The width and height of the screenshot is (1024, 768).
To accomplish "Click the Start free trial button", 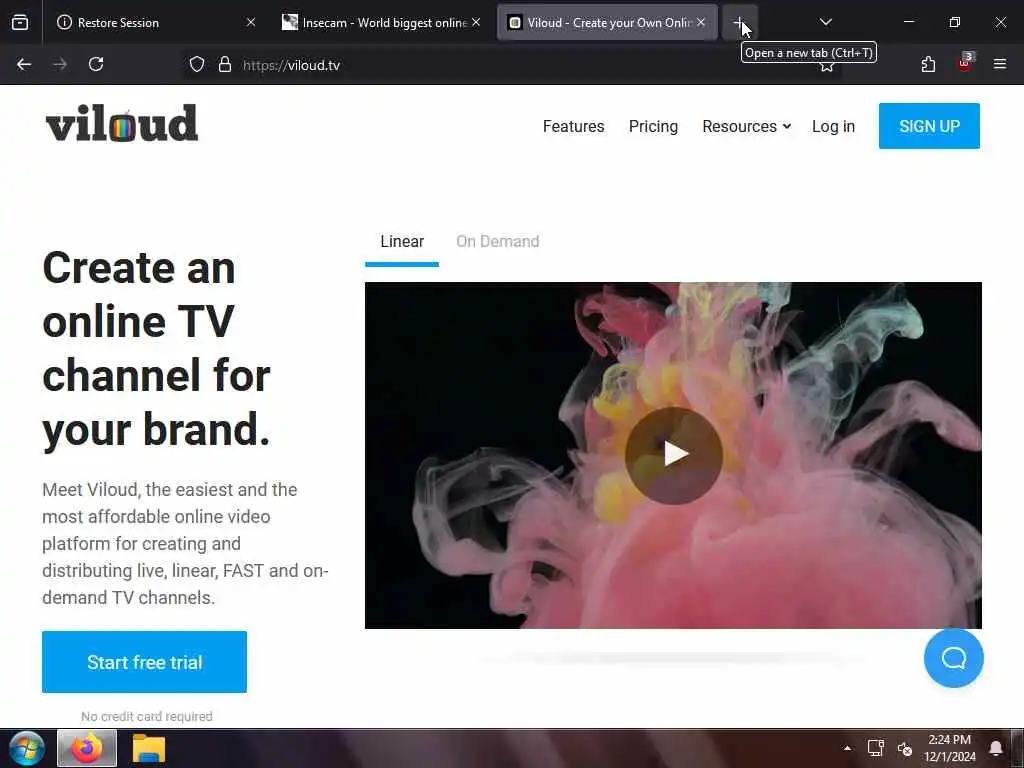I will tap(144, 662).
